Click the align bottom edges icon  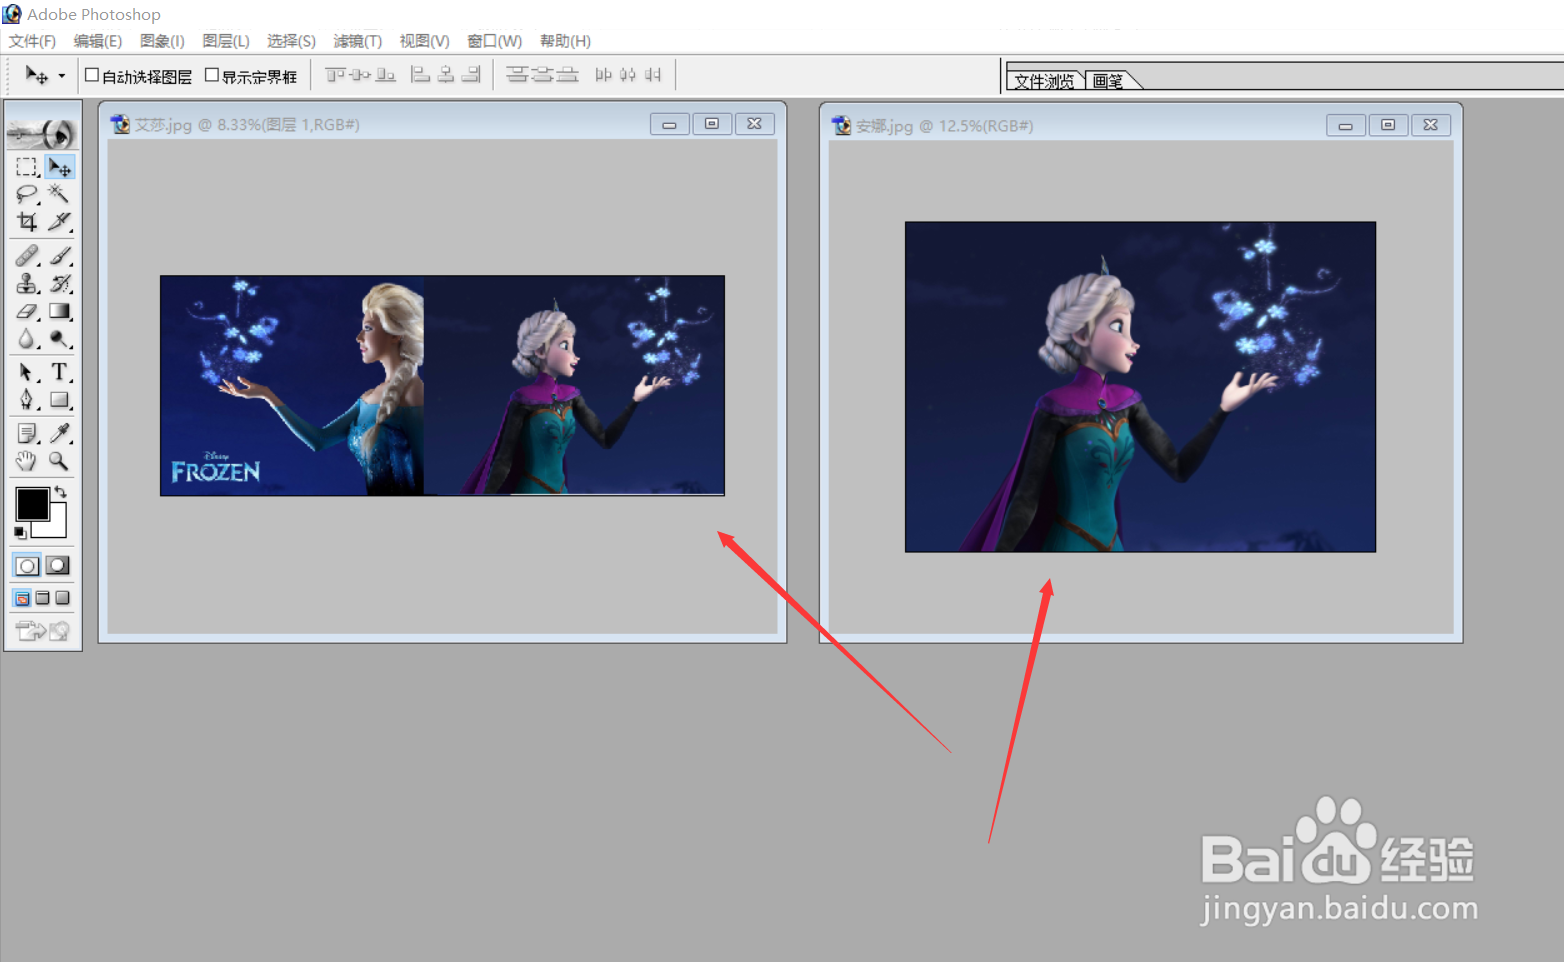pyautogui.click(x=386, y=75)
